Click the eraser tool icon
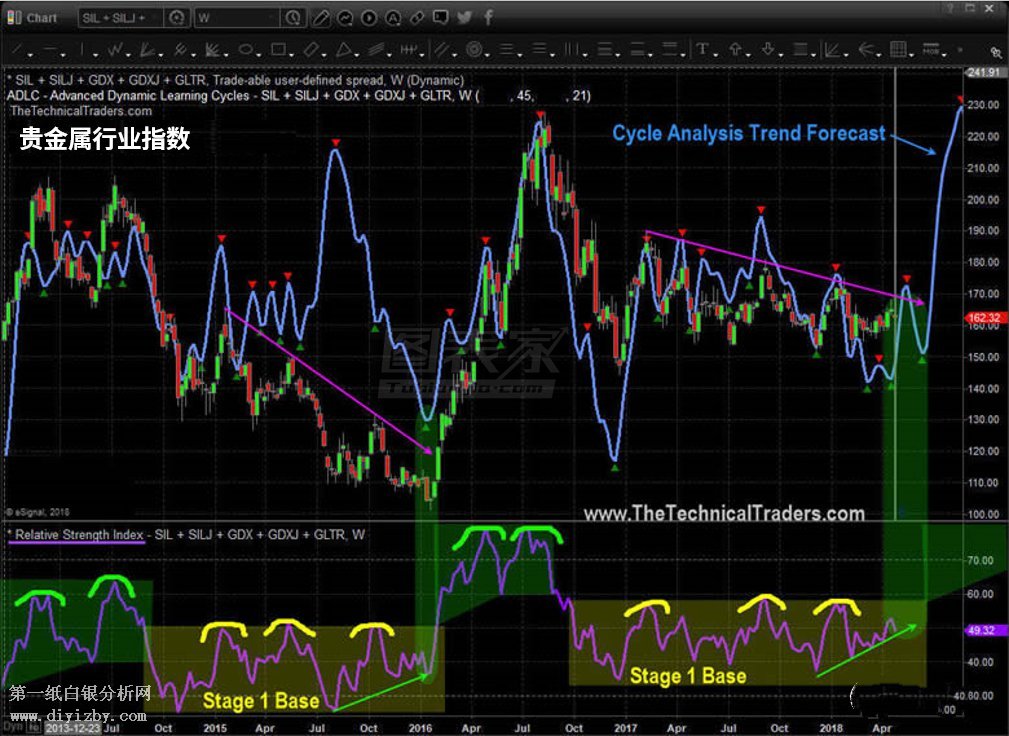 (311, 49)
